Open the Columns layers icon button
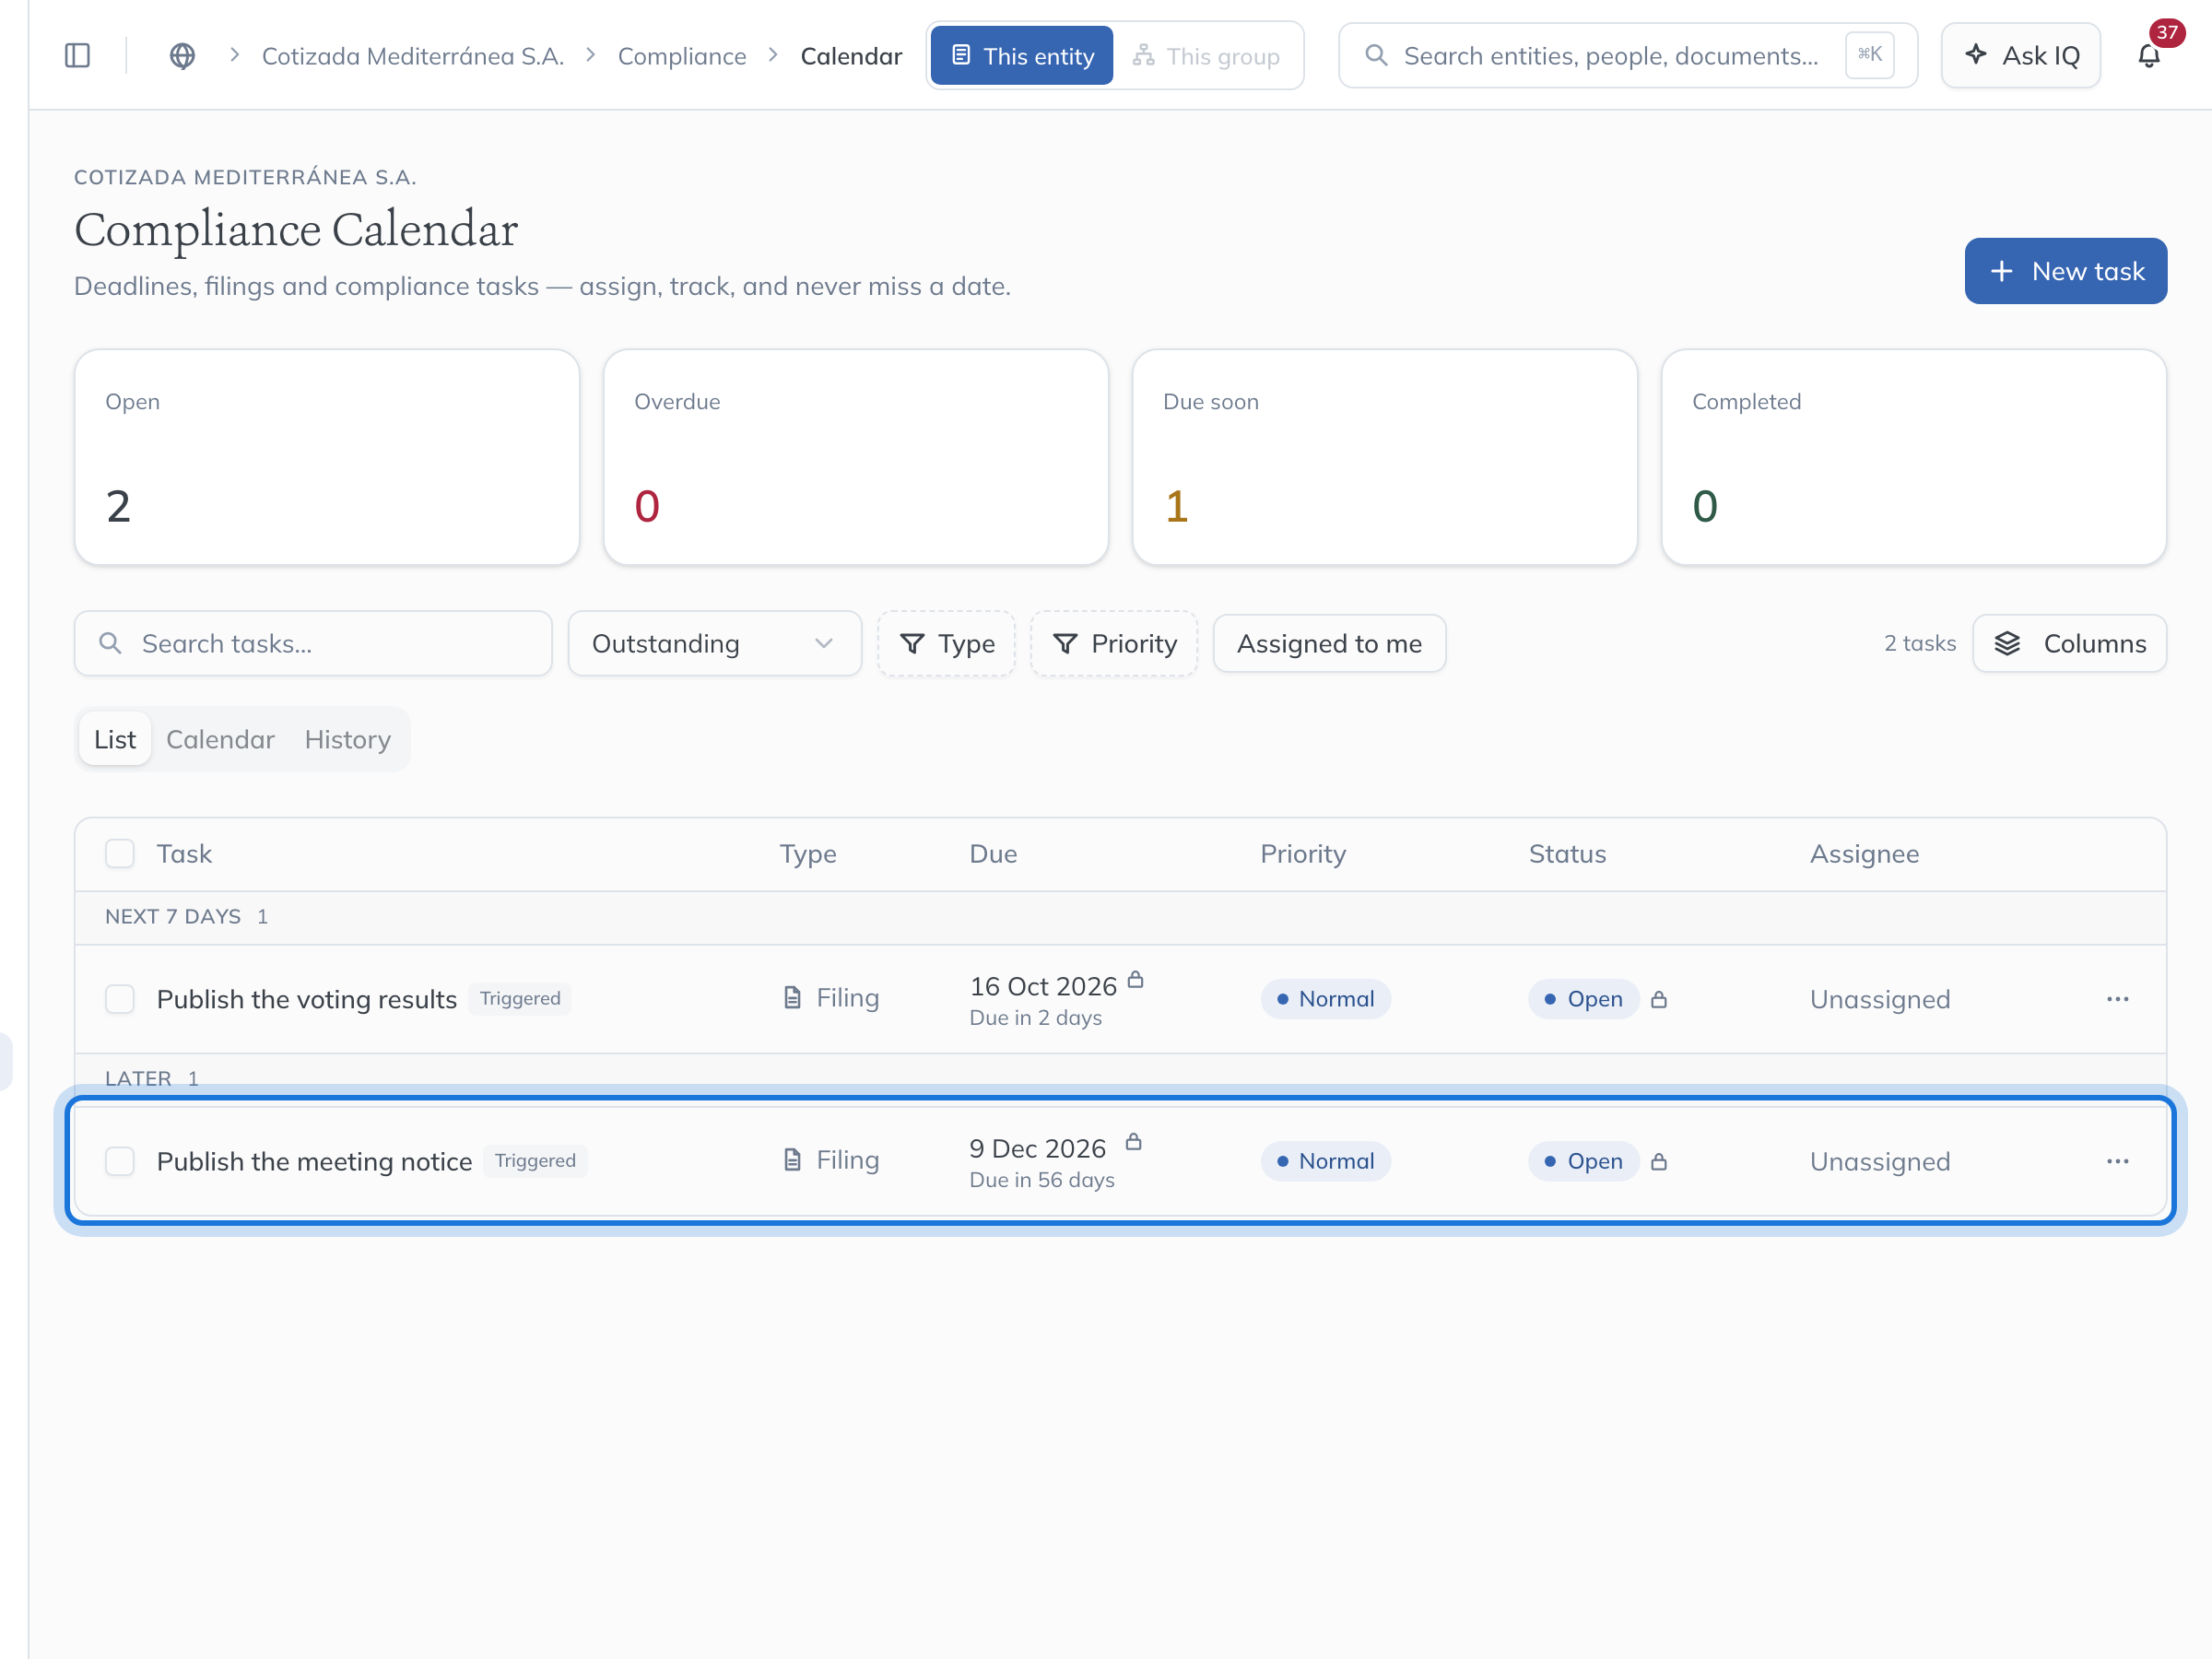 coord(2069,643)
